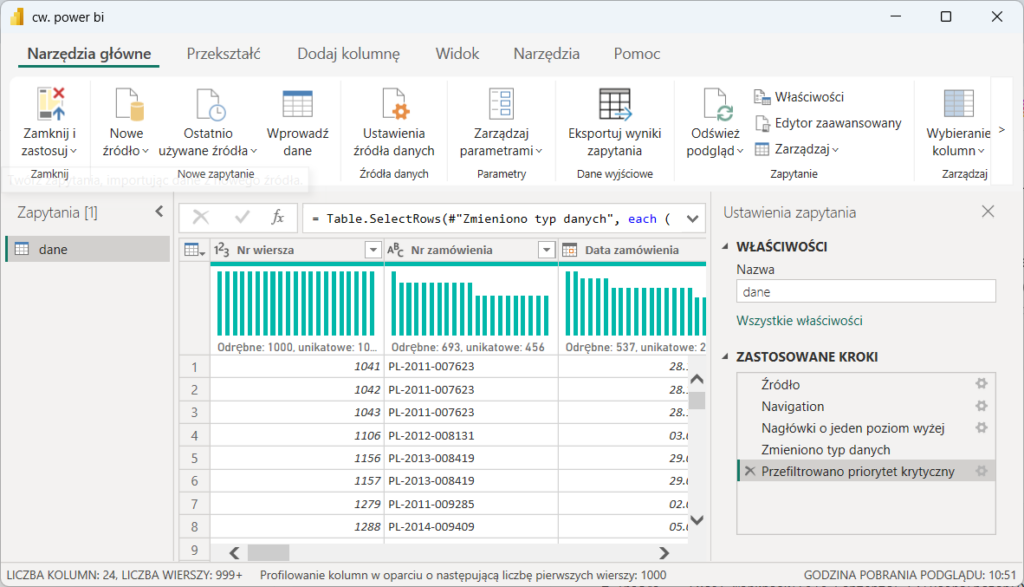The width and height of the screenshot is (1024, 587).
Task: Select the dane query in Zapytania list
Action: click(x=88, y=249)
